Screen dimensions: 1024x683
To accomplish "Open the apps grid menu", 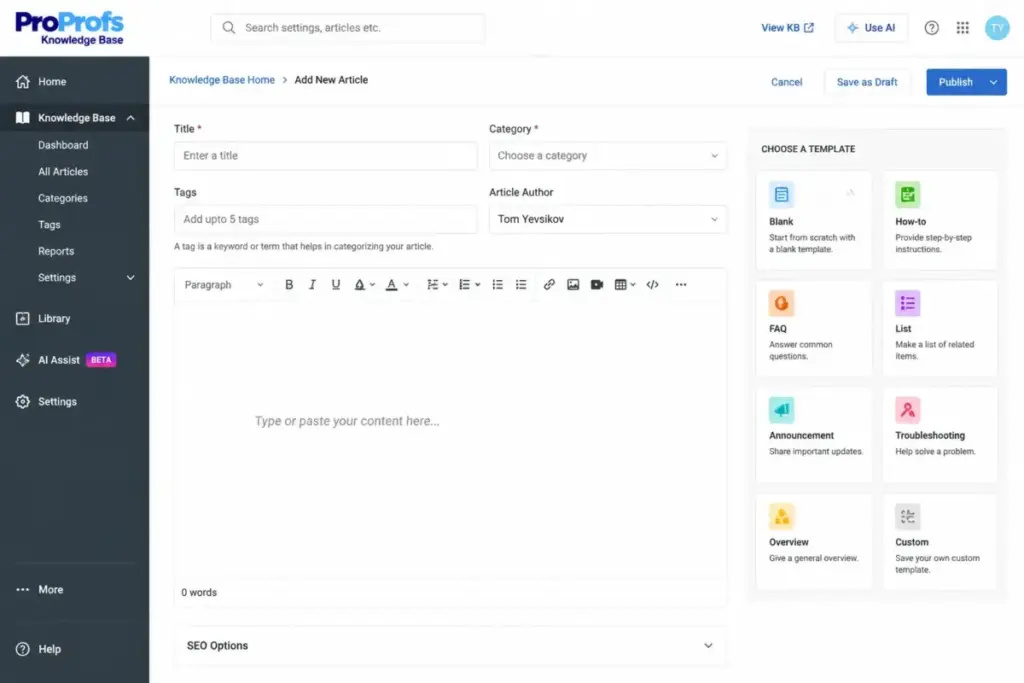I will click(963, 27).
